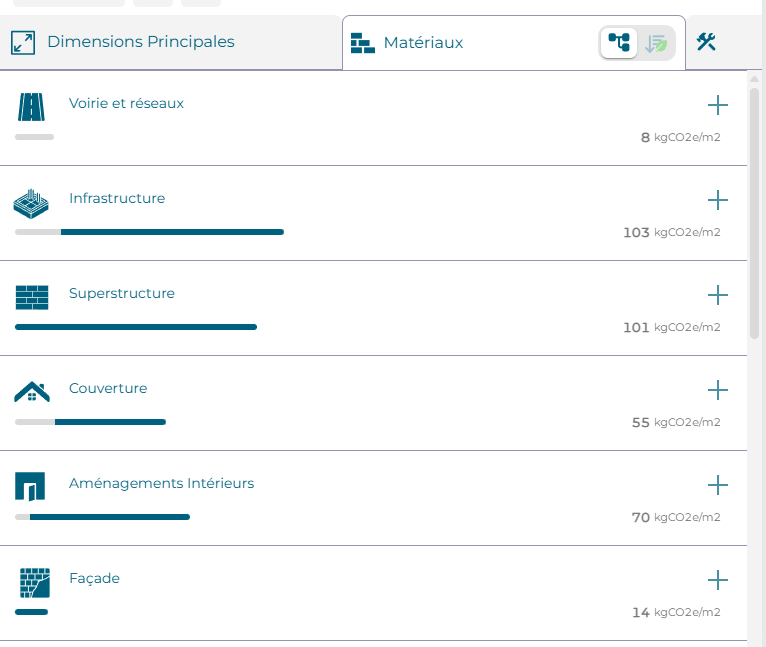This screenshot has width=766, height=647.
Task: Switch to sort by carbon impact toggle
Action: point(656,43)
